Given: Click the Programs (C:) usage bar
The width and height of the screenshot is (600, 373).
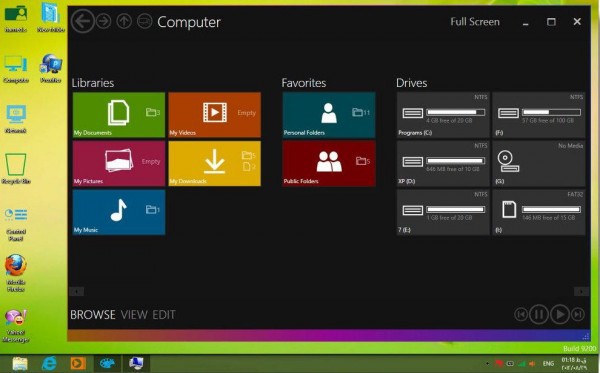Looking at the screenshot, I should coord(456,112).
